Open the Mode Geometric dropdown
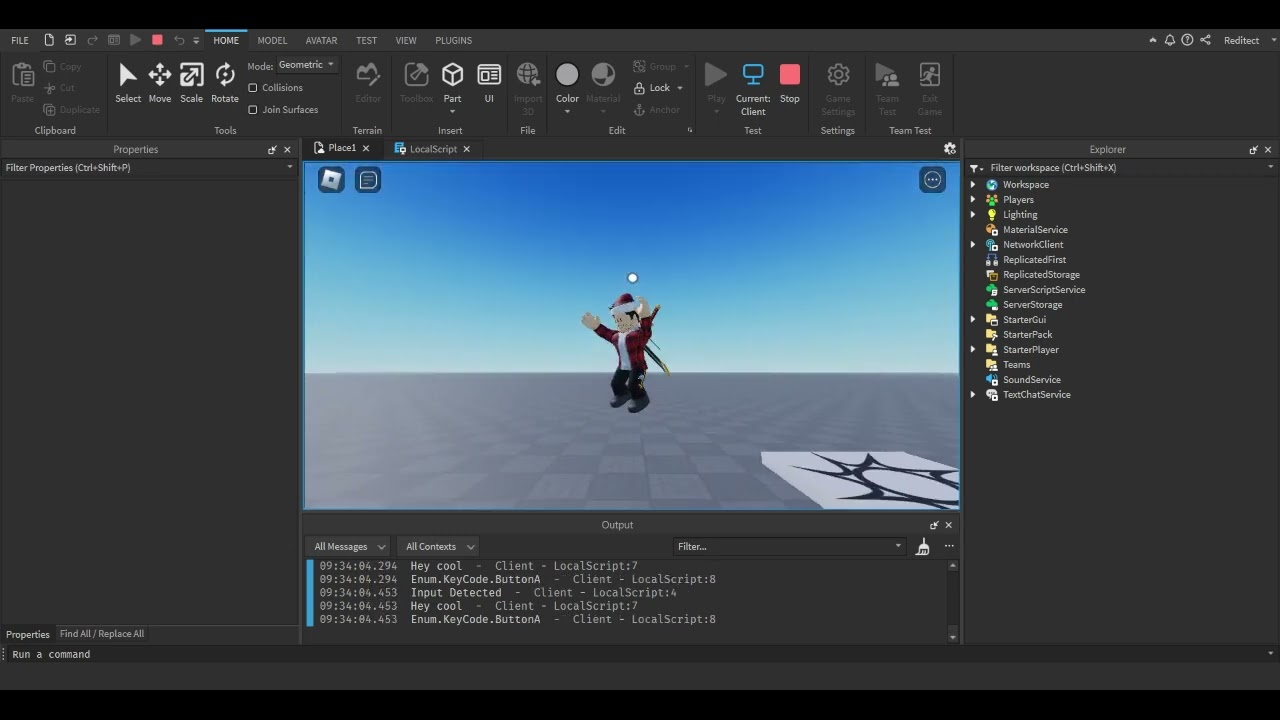 point(306,65)
